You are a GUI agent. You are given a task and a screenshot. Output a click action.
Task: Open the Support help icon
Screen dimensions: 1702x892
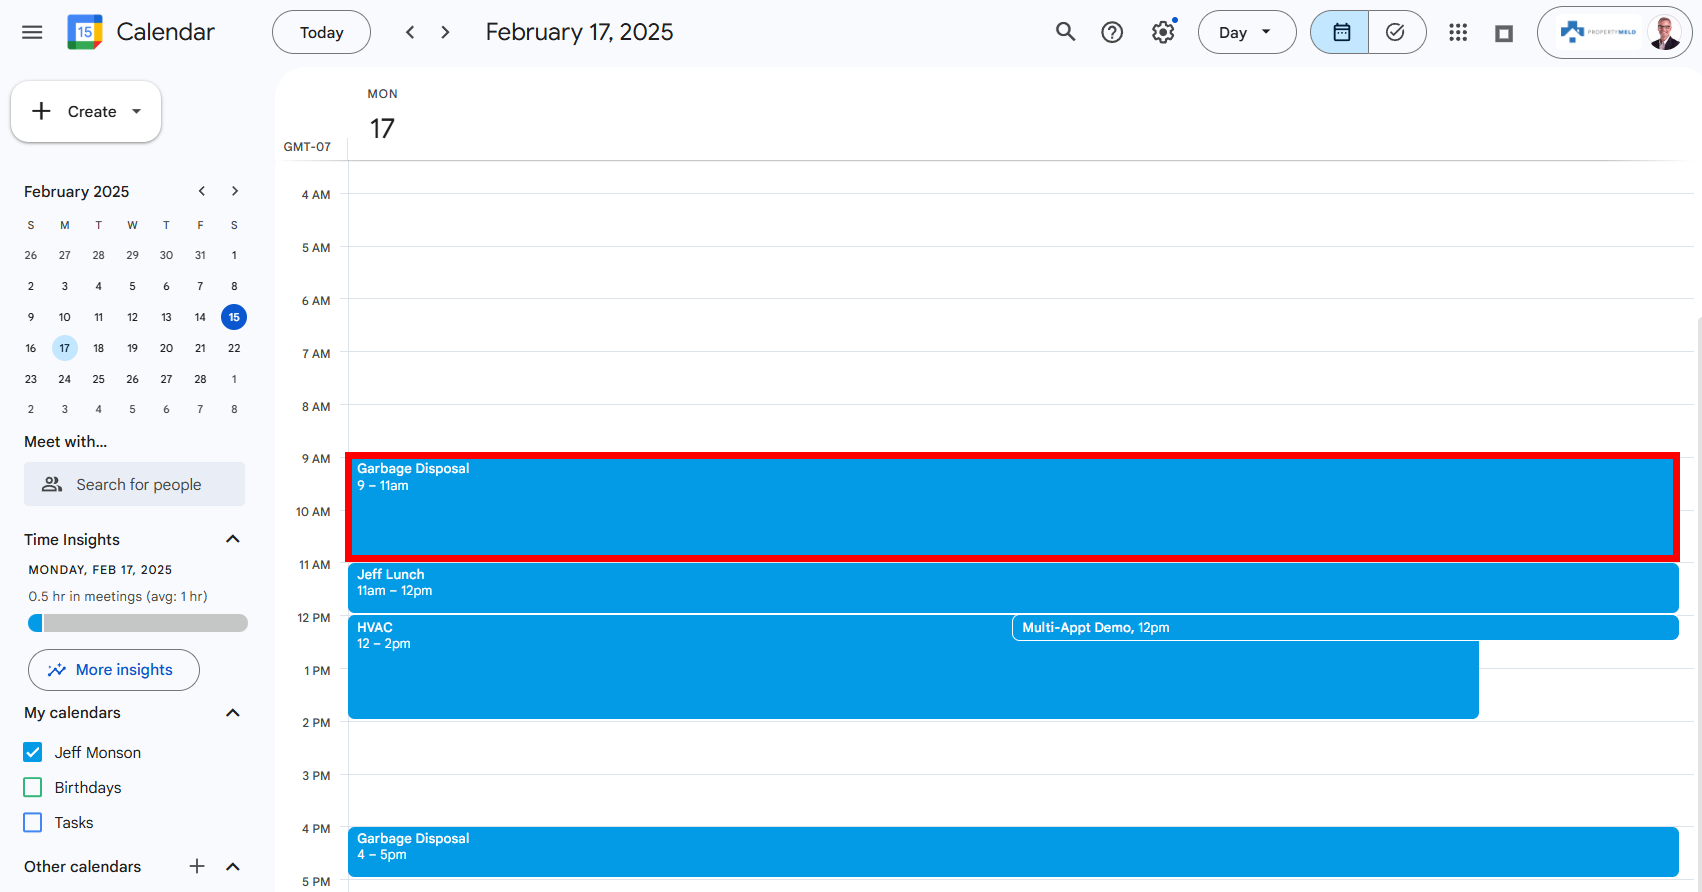click(x=1111, y=32)
